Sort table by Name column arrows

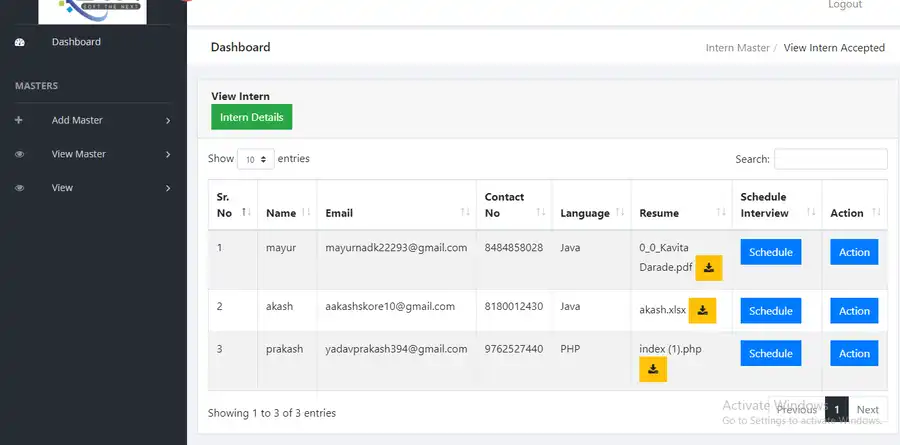(x=306, y=213)
